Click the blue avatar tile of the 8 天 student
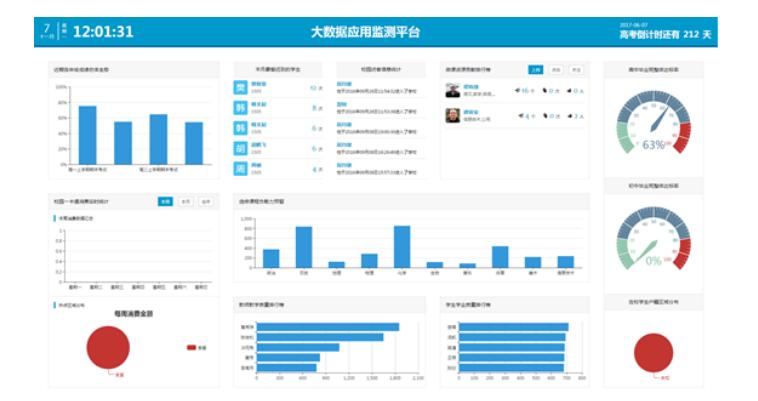Image resolution: width=758 pixels, height=401 pixels. (240, 108)
